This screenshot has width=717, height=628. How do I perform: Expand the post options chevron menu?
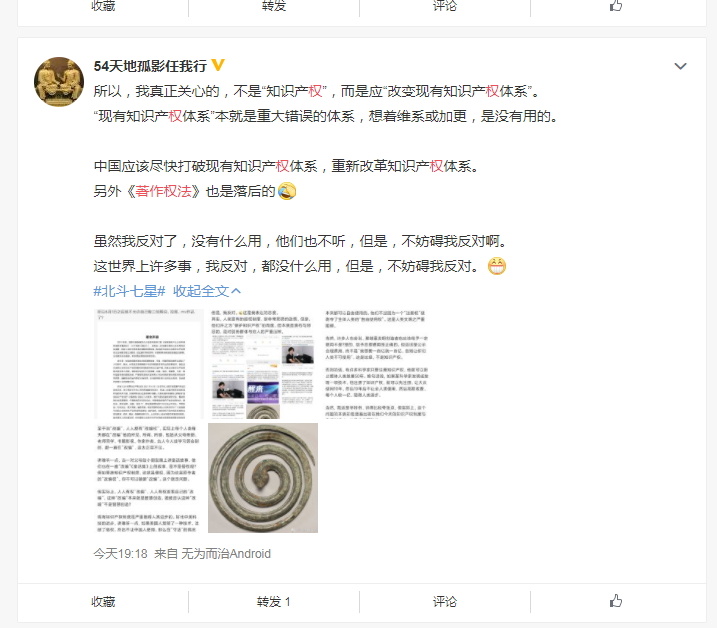pyautogui.click(x=680, y=66)
